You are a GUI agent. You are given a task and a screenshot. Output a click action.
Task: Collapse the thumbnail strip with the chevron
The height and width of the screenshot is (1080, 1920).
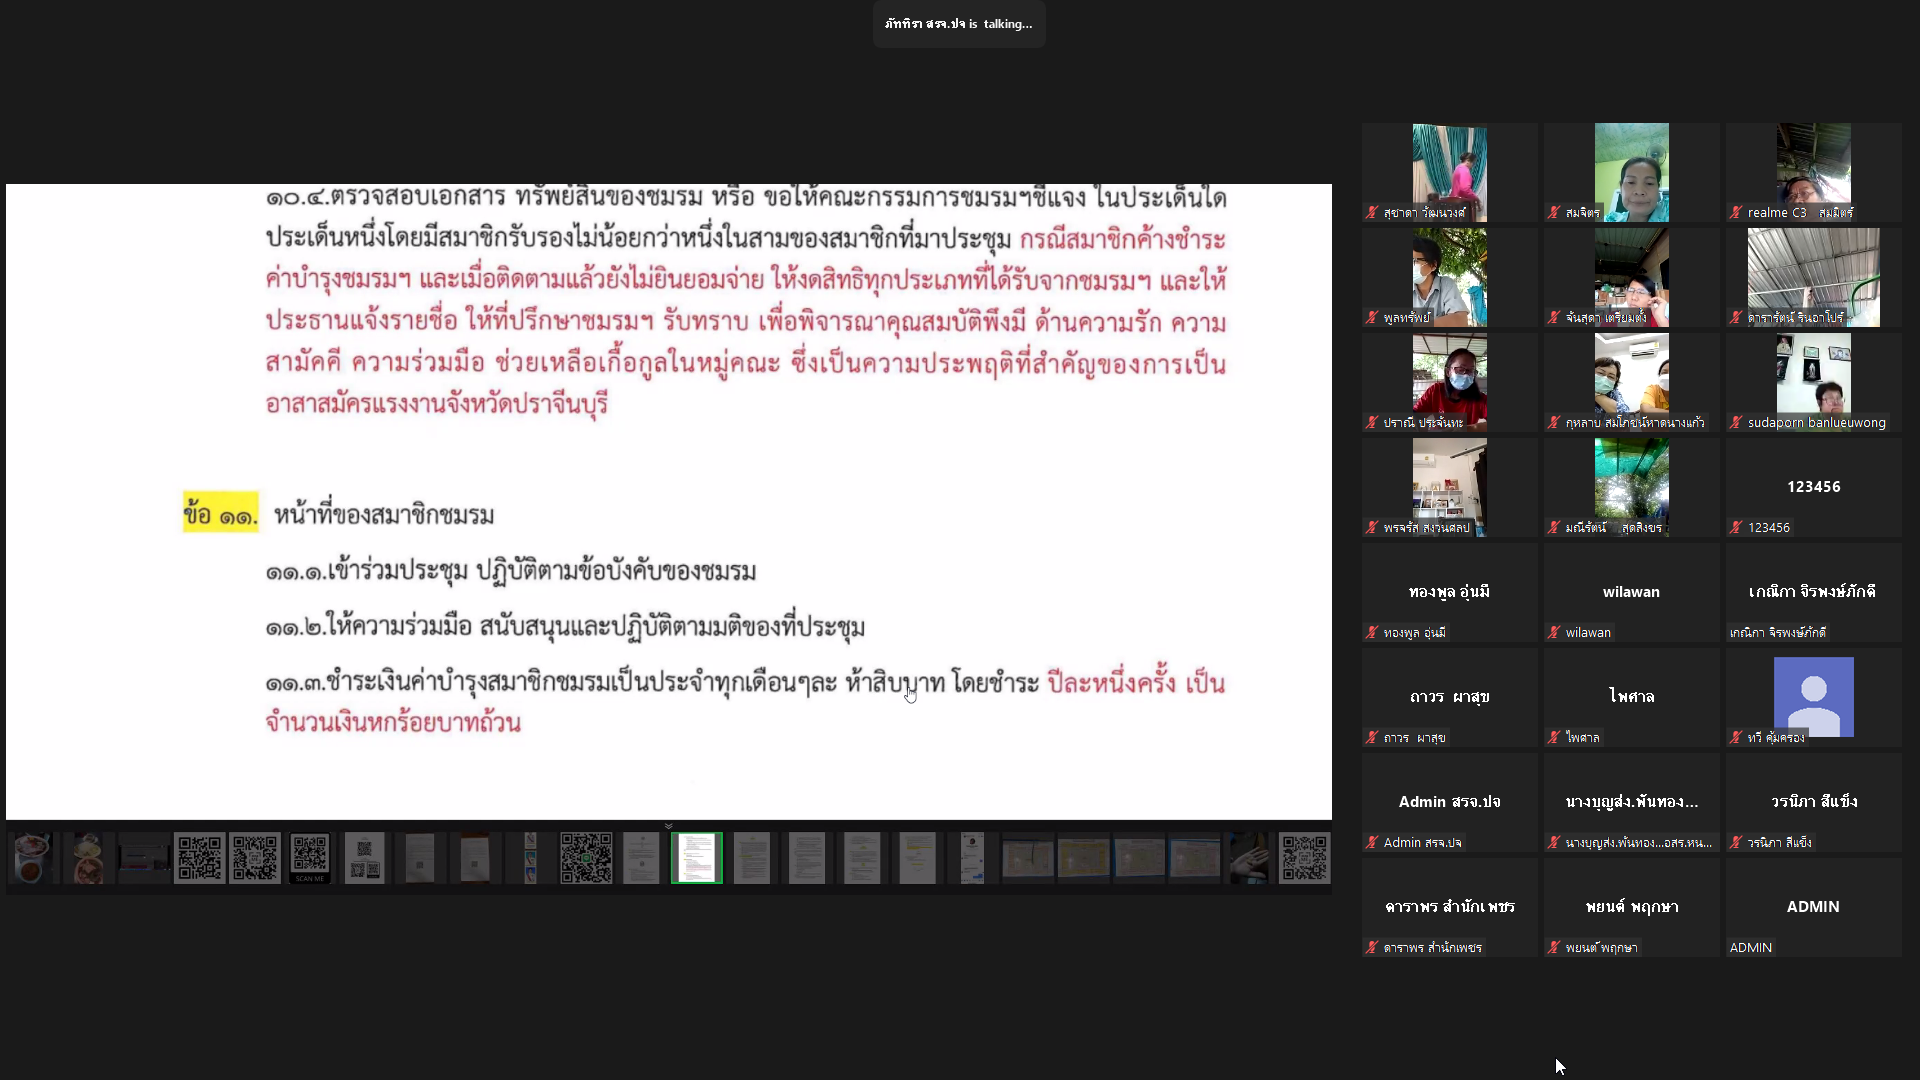coord(668,826)
